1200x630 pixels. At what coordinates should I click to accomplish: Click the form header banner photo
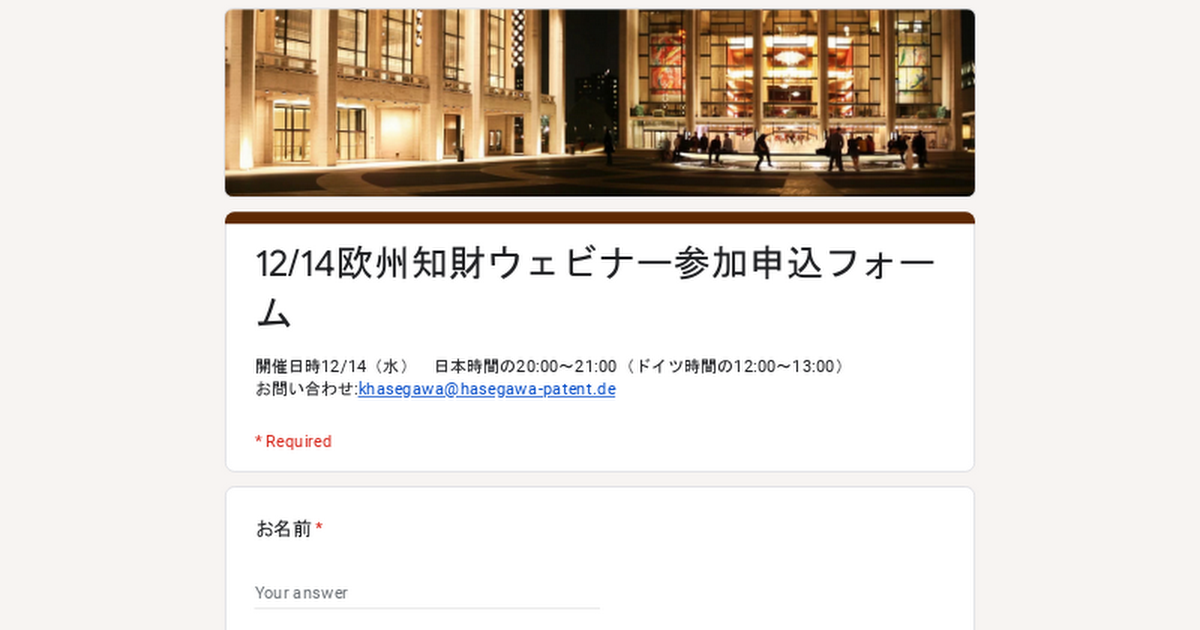(x=600, y=103)
